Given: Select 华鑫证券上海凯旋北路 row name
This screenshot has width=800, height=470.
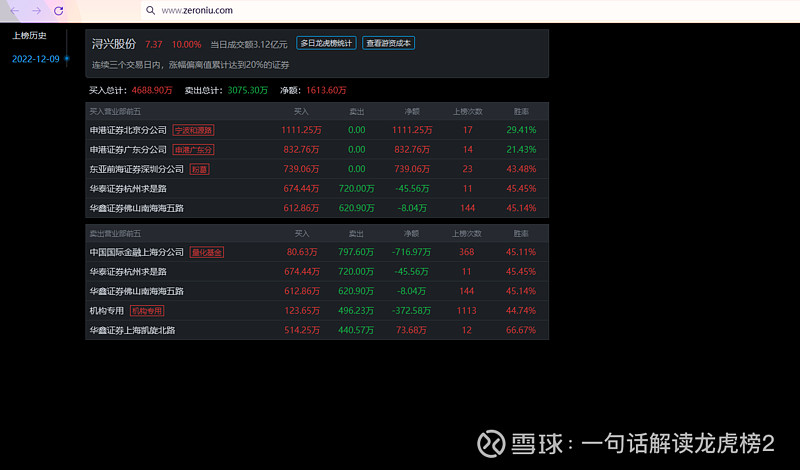Looking at the screenshot, I should (133, 330).
